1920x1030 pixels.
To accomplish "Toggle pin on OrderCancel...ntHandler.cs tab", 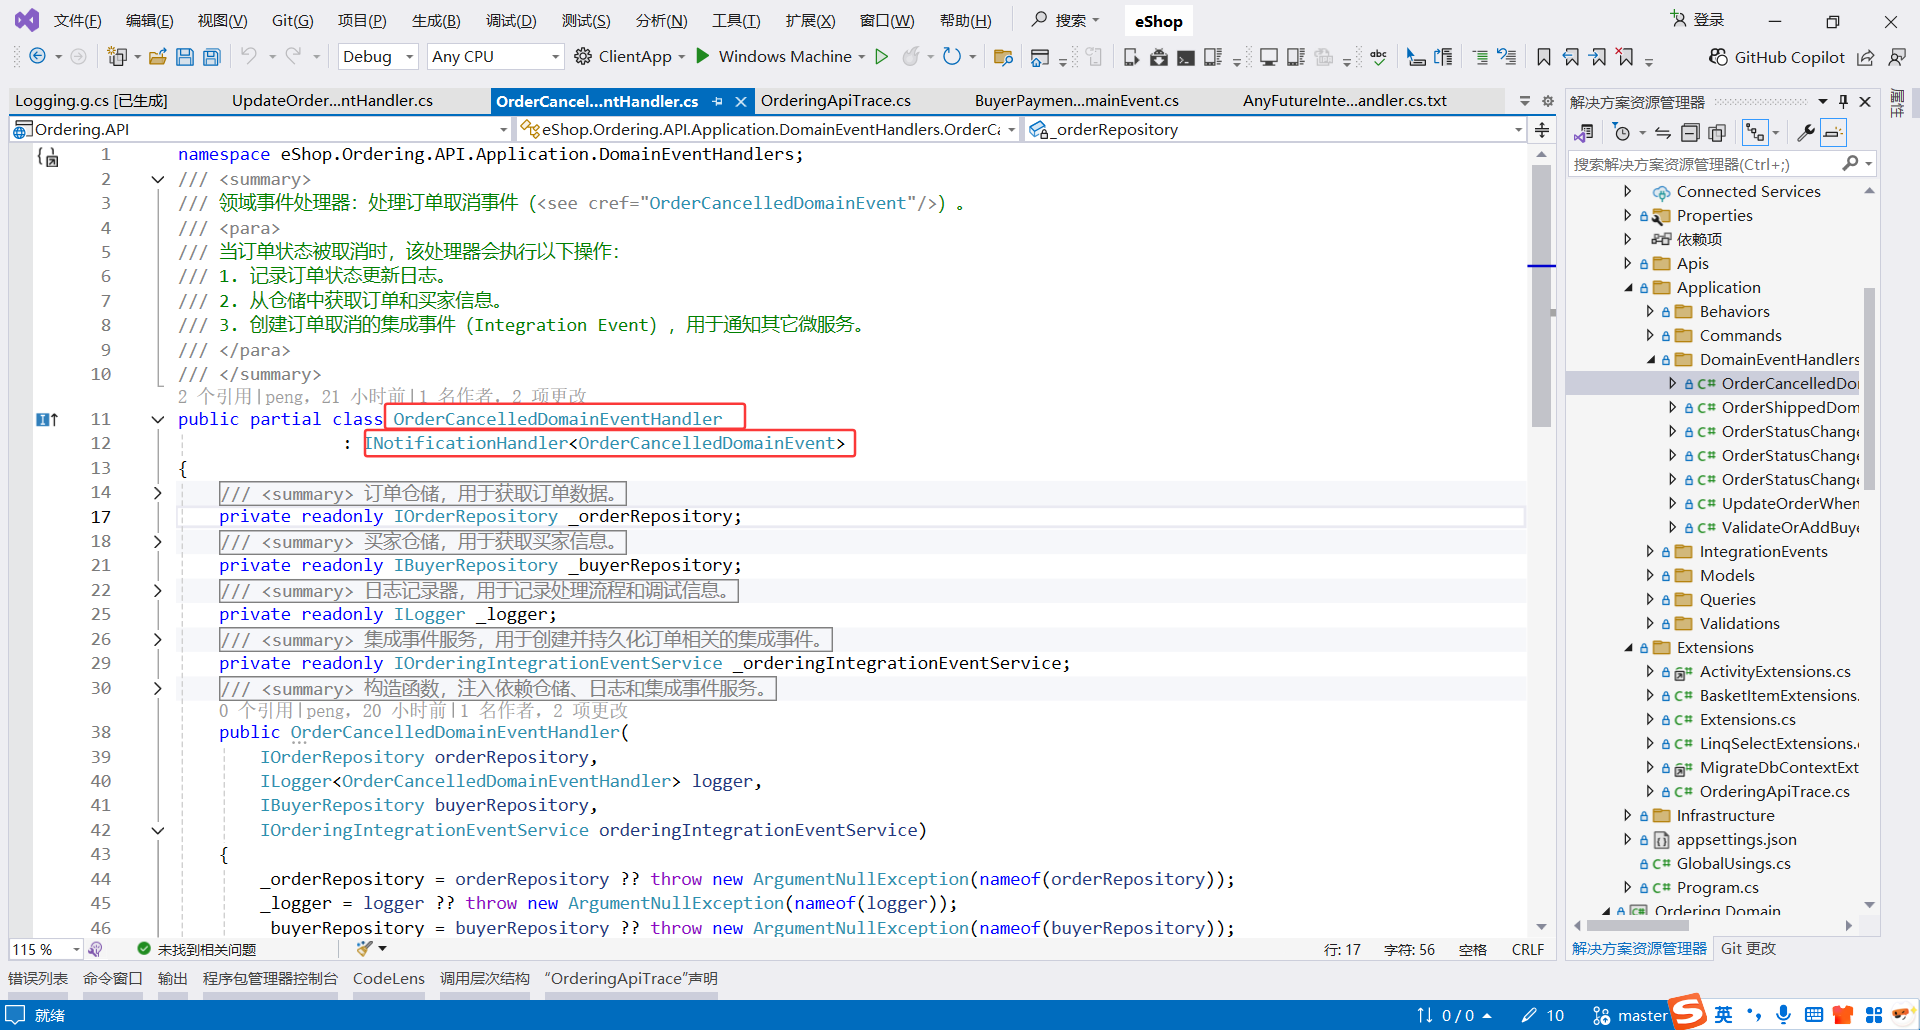I will pos(717,101).
